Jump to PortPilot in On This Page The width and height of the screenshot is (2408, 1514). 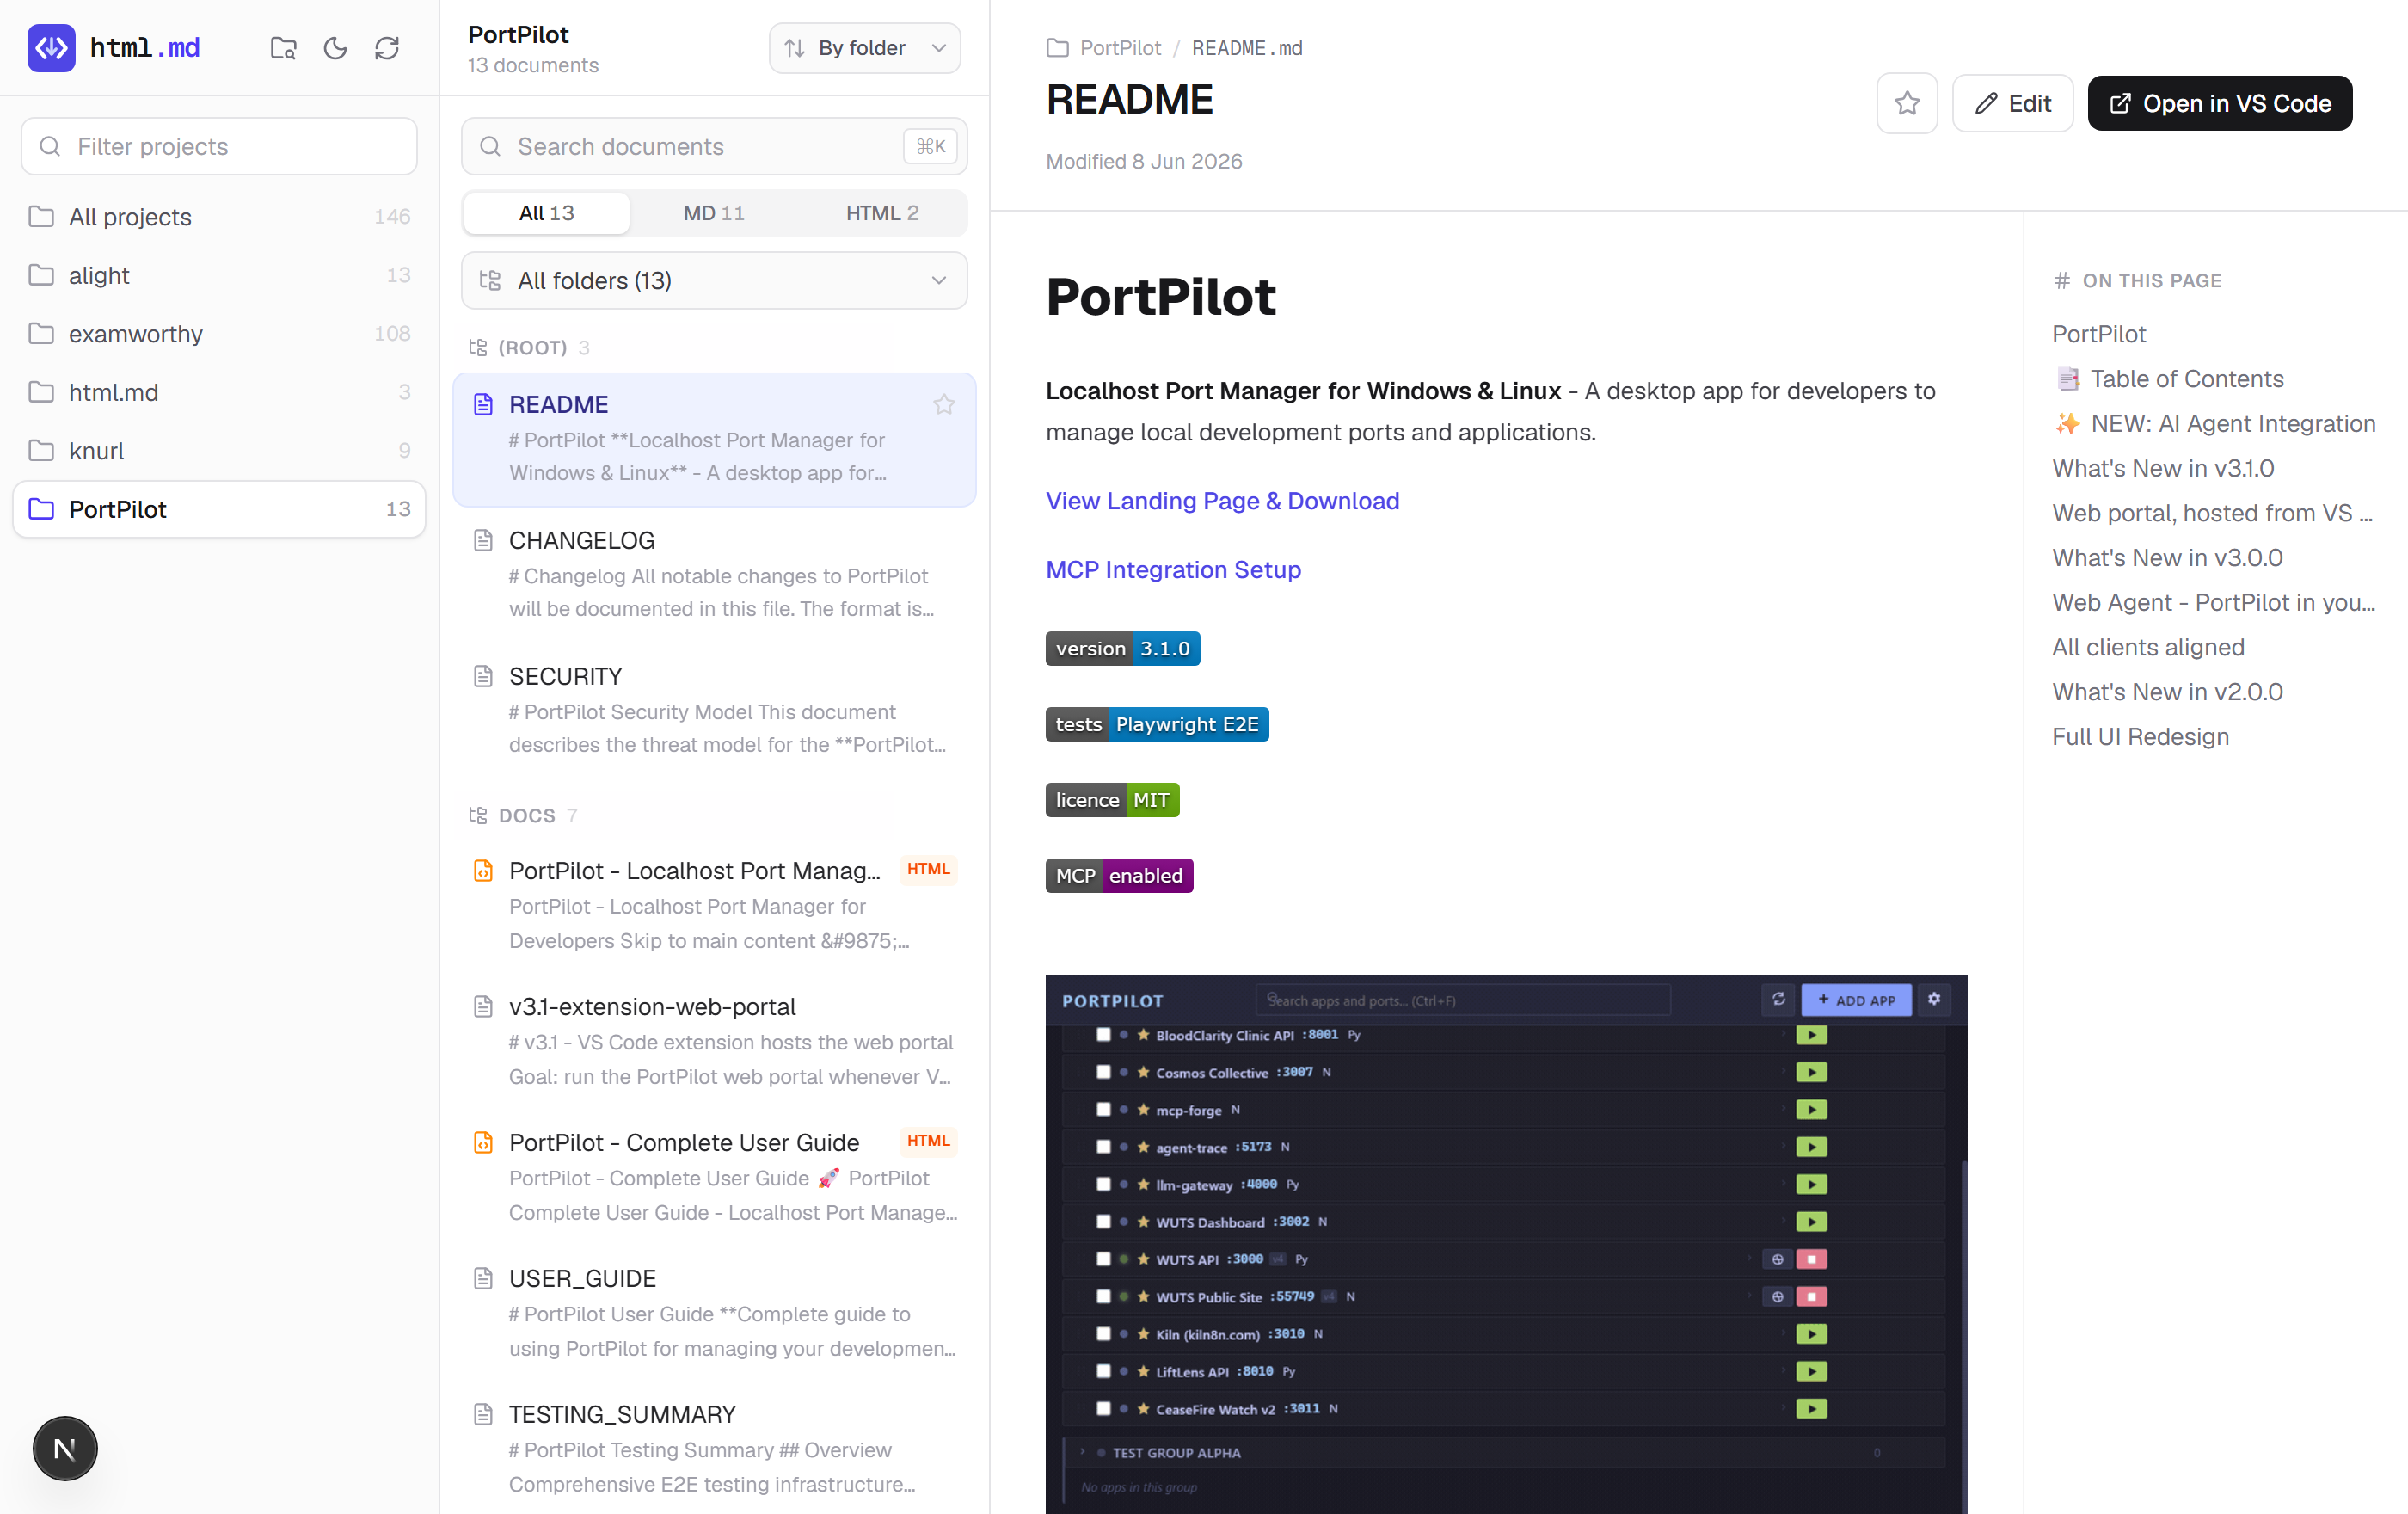click(x=2099, y=334)
